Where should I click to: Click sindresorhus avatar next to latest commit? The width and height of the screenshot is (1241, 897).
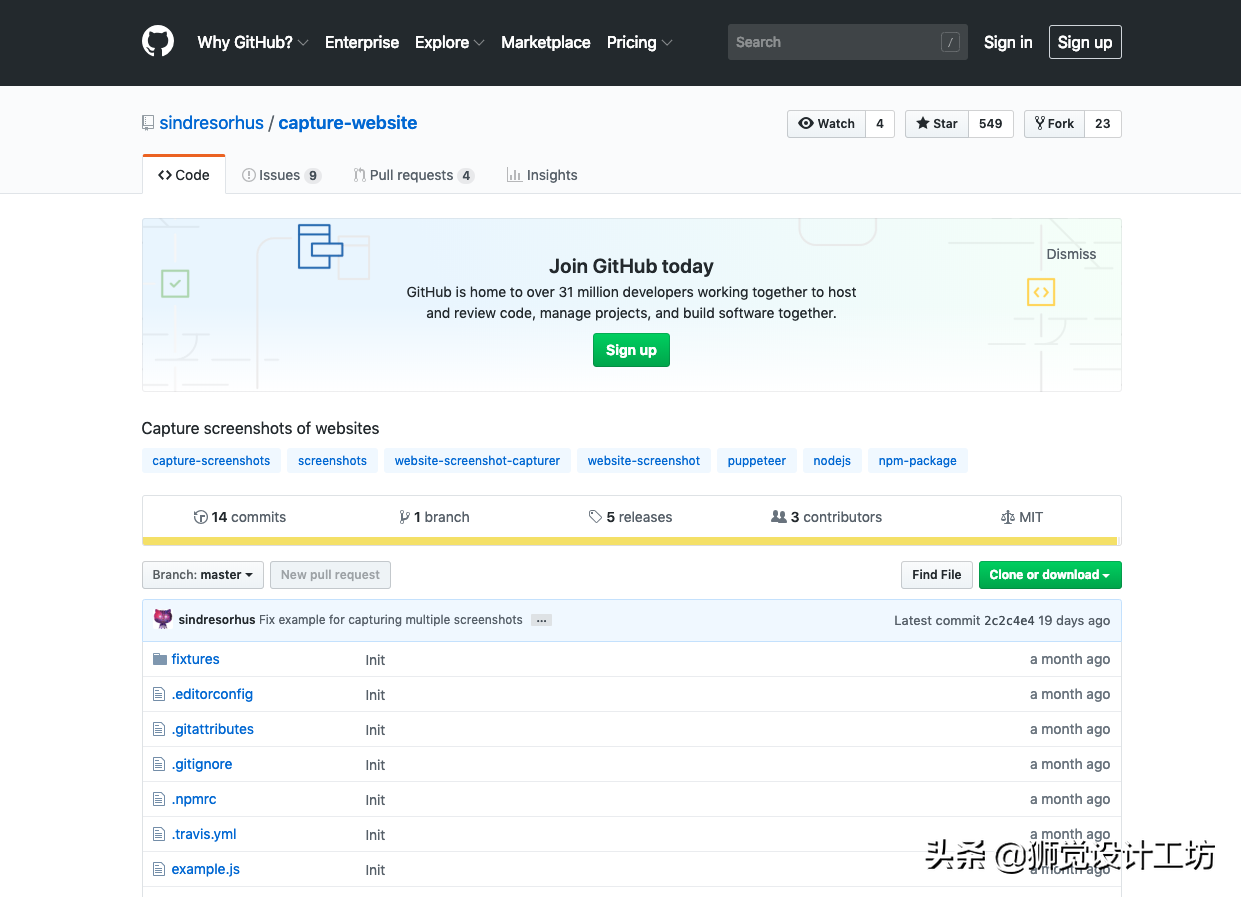163,619
